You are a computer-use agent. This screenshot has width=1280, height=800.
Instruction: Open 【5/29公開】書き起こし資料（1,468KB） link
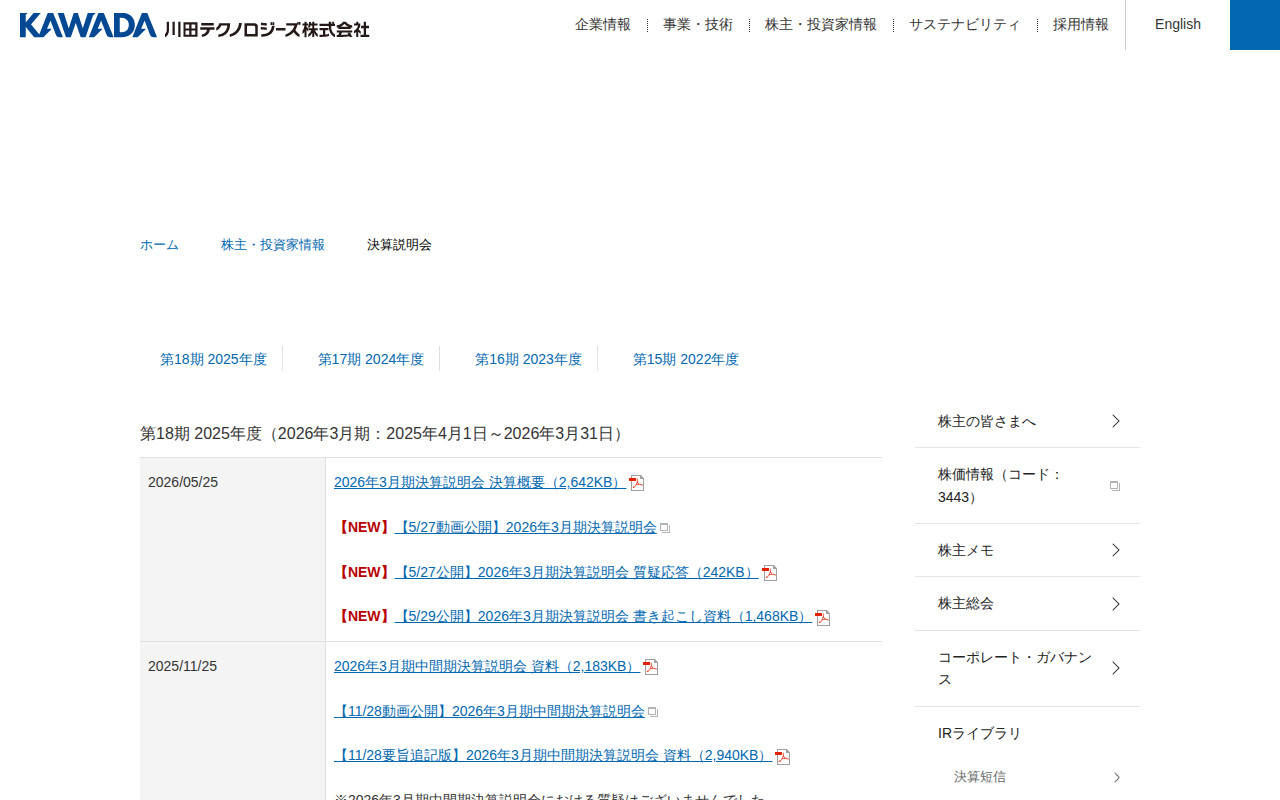coord(603,616)
